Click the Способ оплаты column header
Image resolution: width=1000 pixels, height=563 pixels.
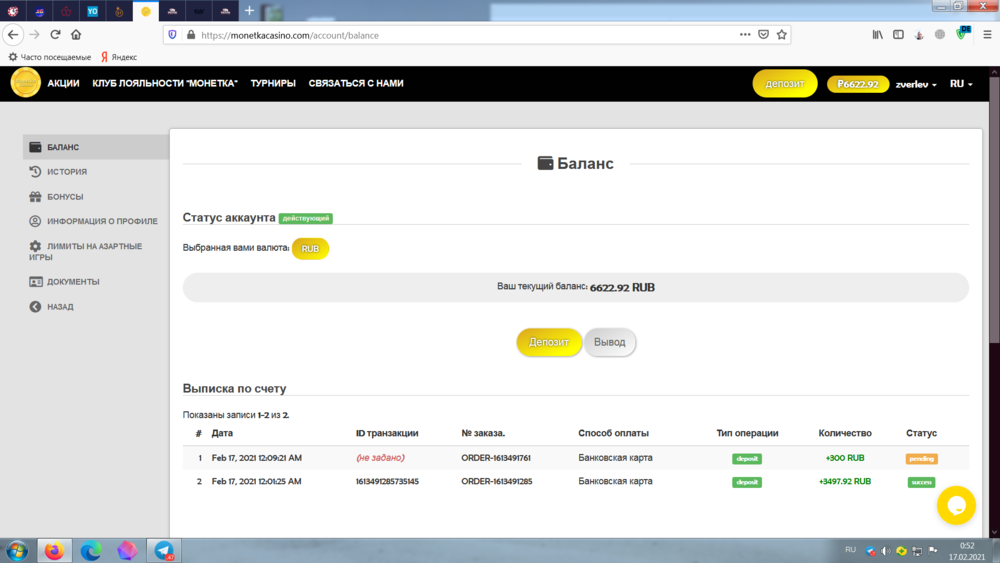(614, 433)
